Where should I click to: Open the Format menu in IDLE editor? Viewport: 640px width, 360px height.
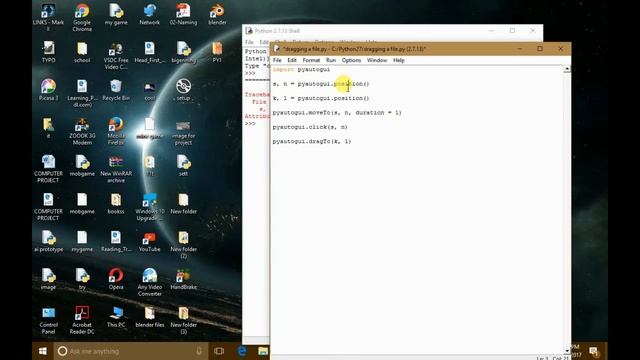[311, 60]
